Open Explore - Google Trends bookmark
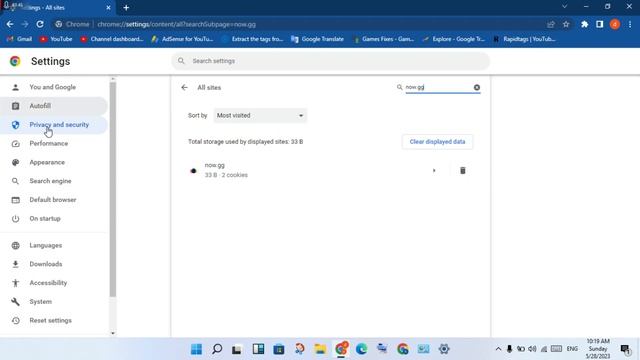This screenshot has width=640, height=360. point(453,39)
